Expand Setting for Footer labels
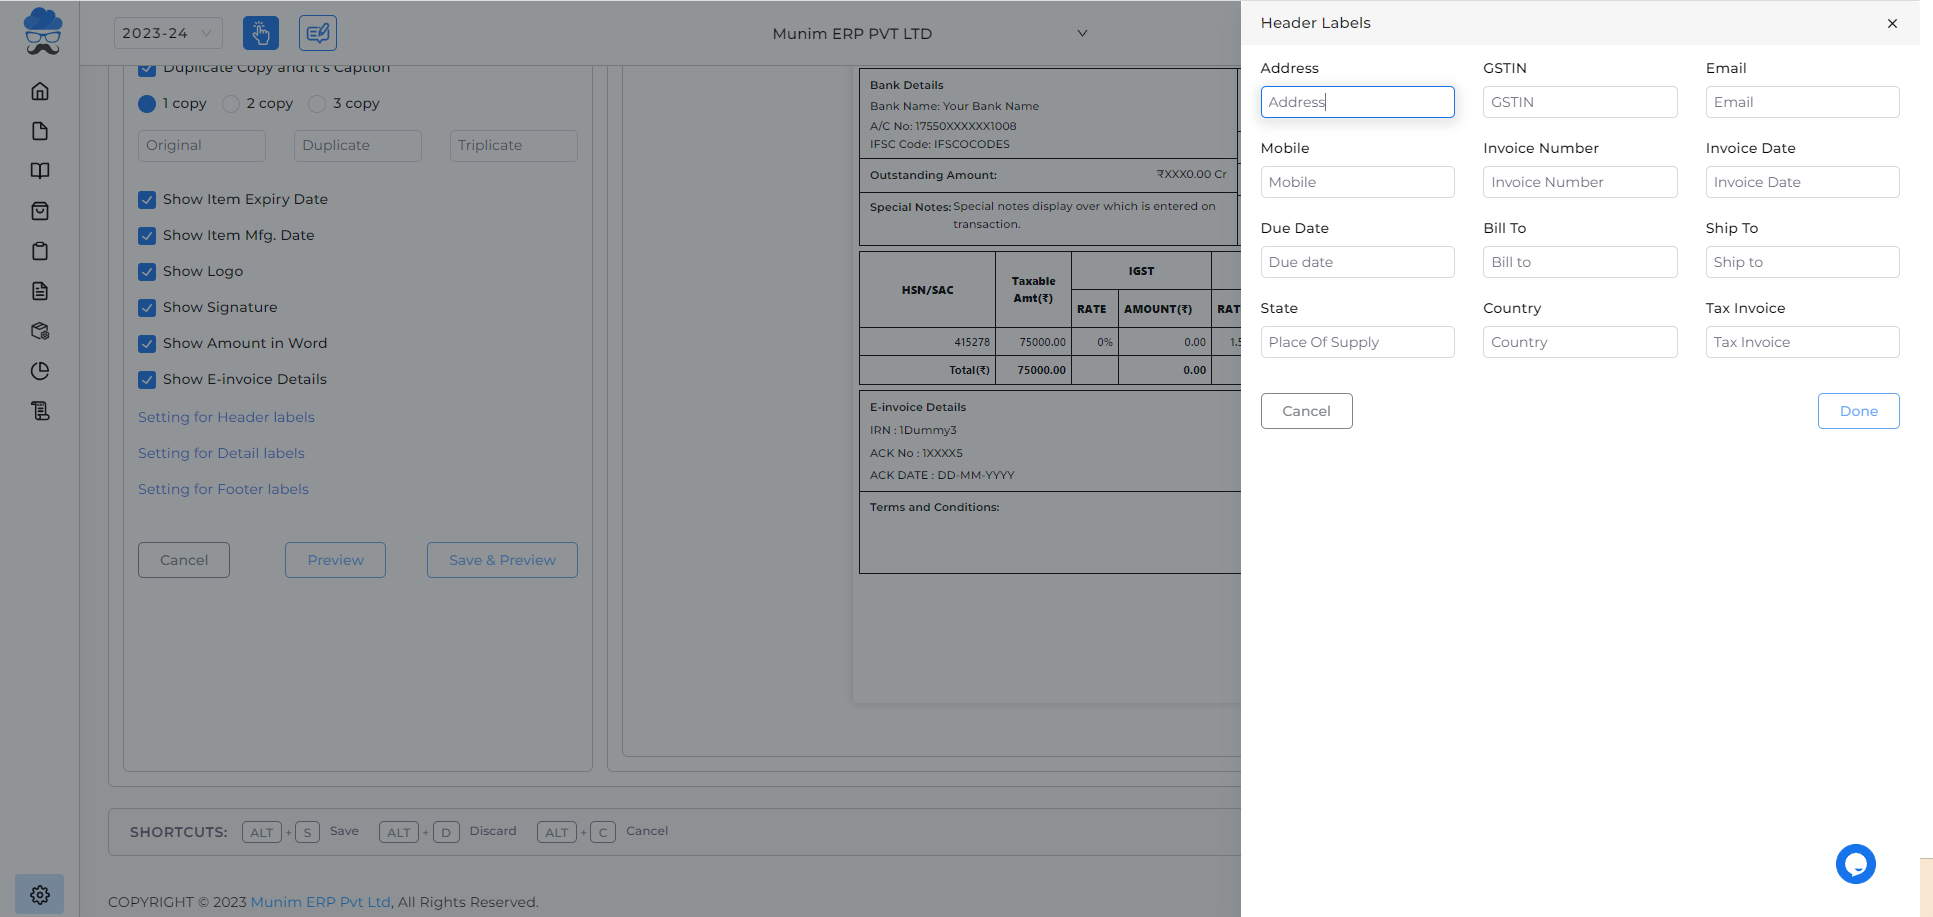Viewport: 1933px width, 917px height. point(222,489)
